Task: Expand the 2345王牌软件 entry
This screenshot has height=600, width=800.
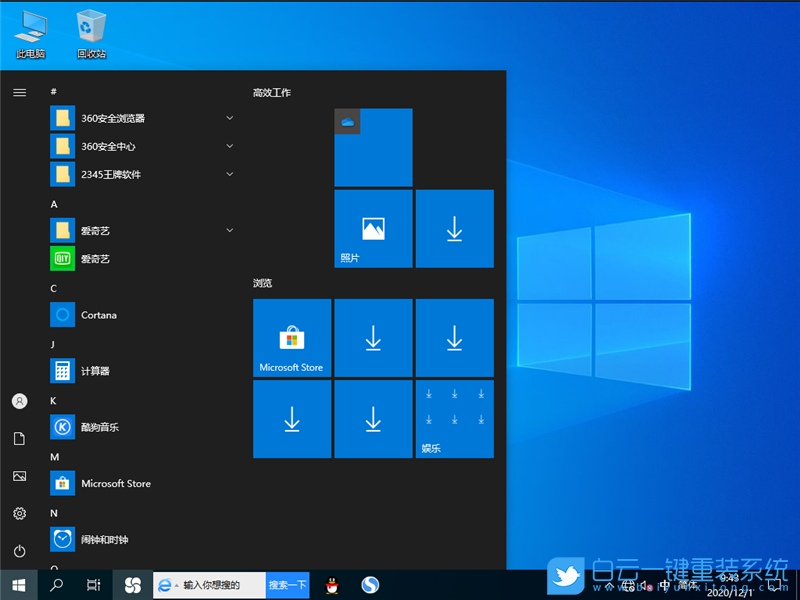Action: tap(229, 173)
